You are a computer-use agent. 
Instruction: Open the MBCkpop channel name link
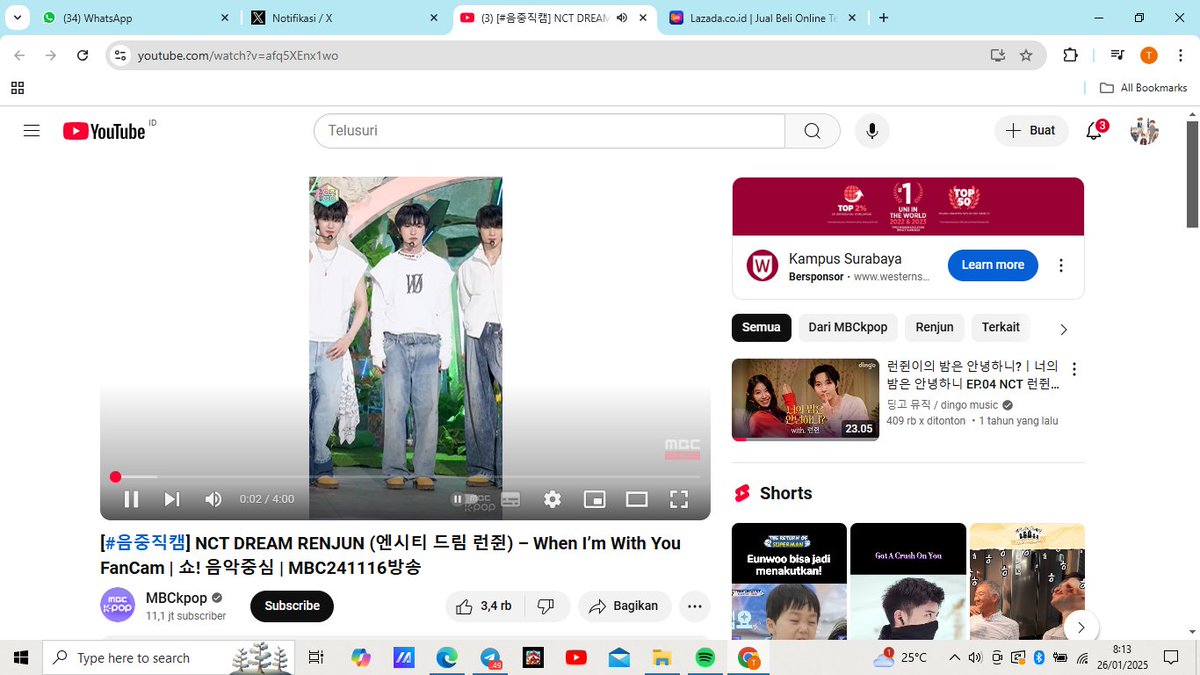177,598
